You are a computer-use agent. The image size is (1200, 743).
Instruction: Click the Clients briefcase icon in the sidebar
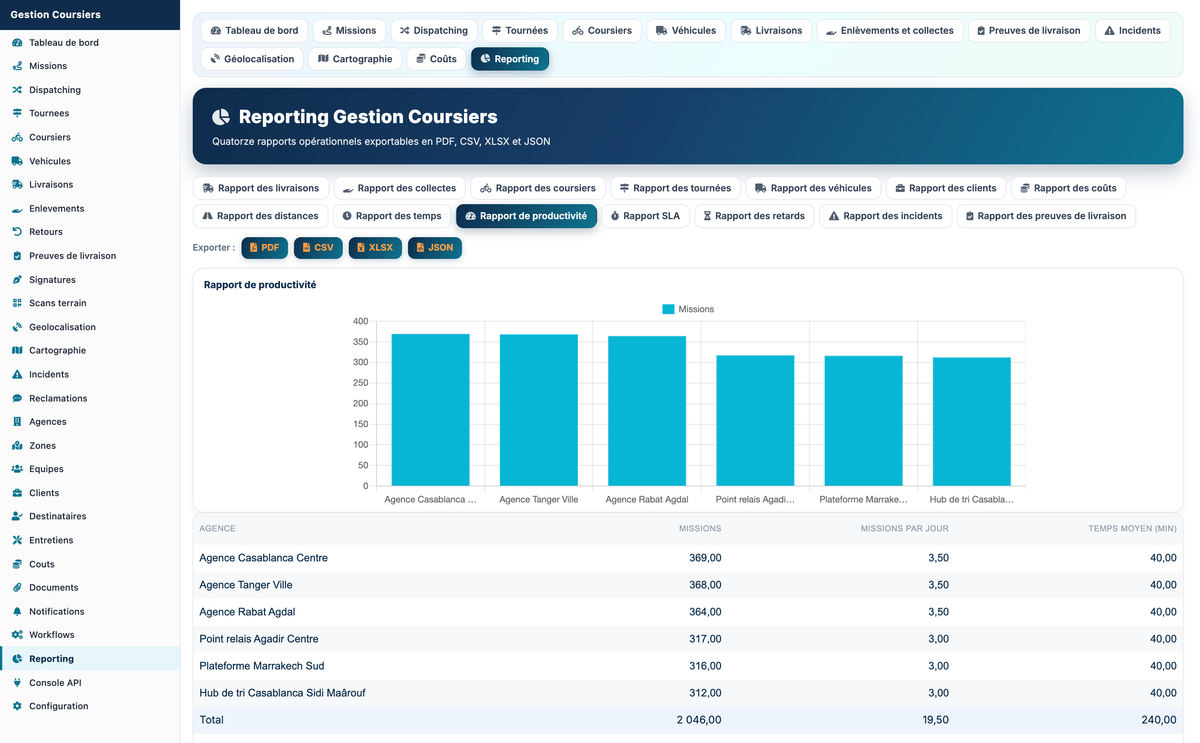point(17,493)
